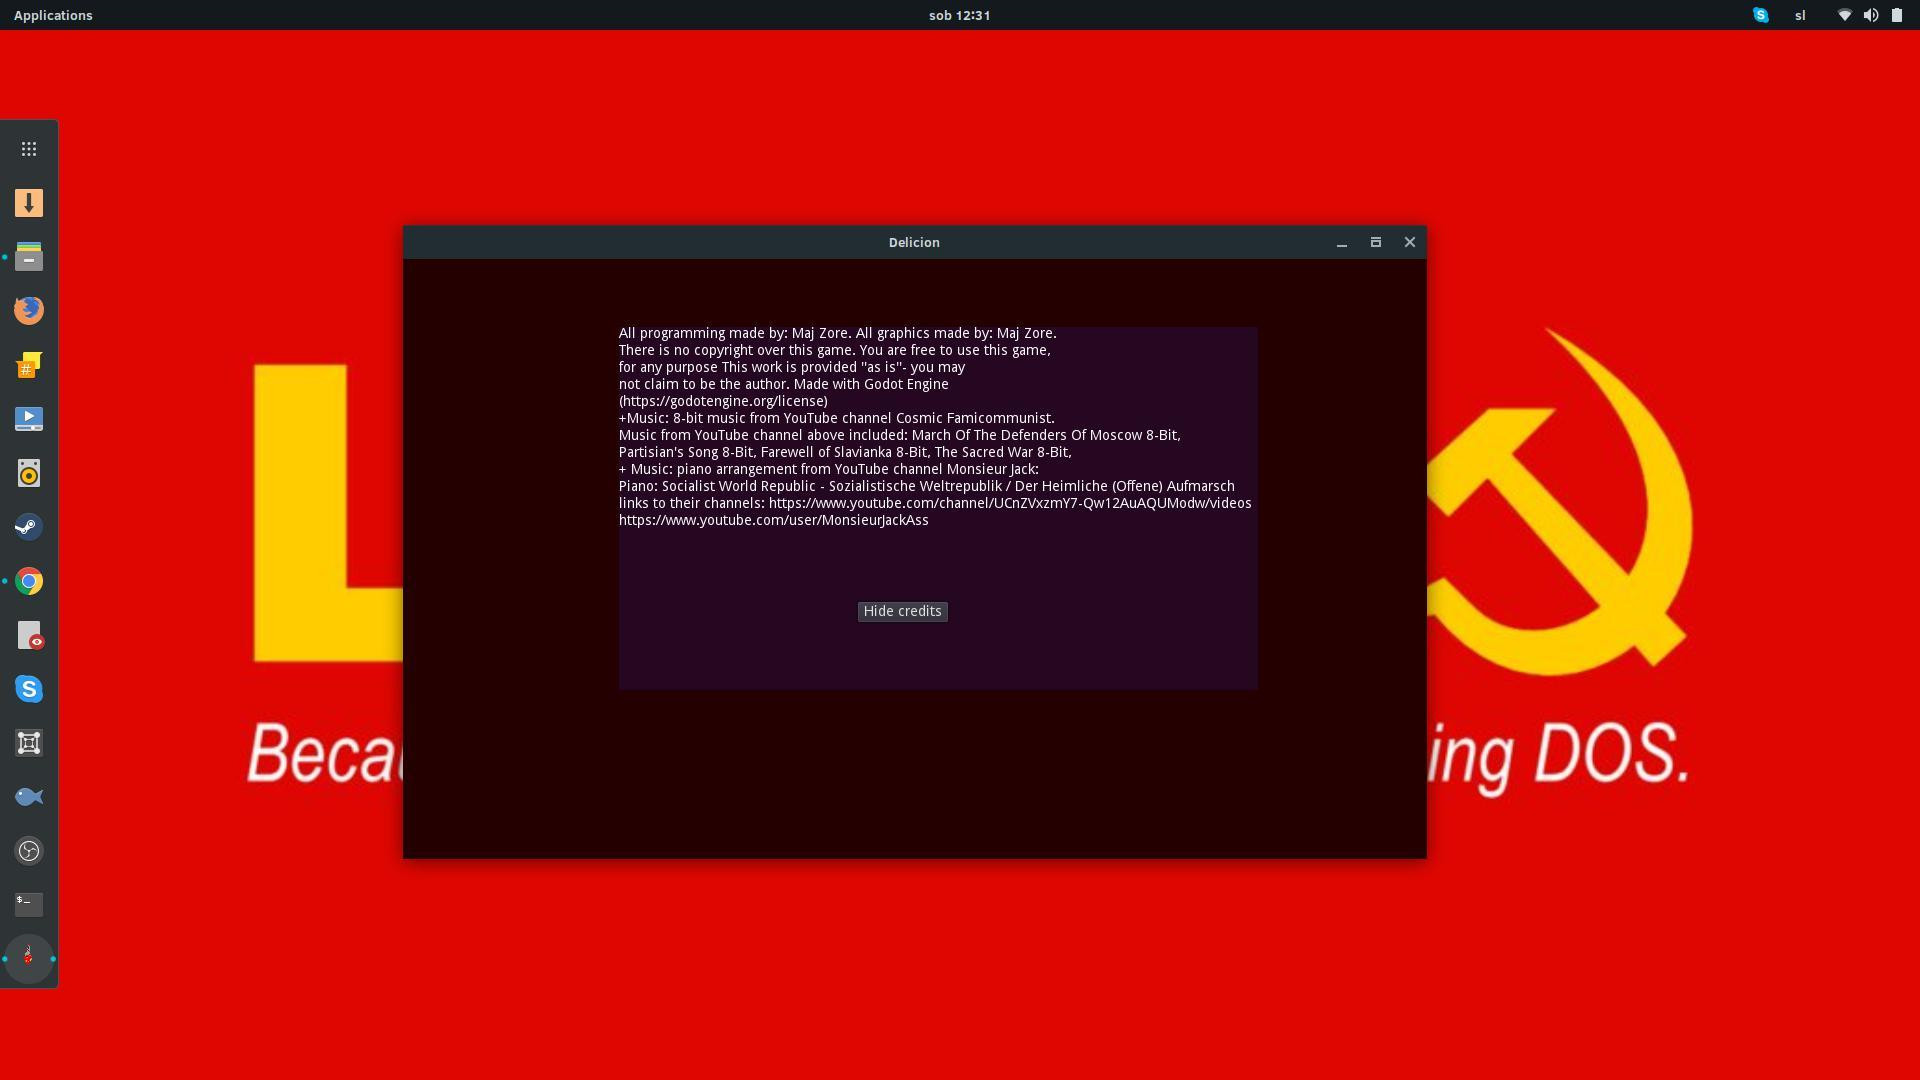Launch Google Chrome from the dock
The width and height of the screenshot is (1920, 1080).
pyautogui.click(x=29, y=581)
